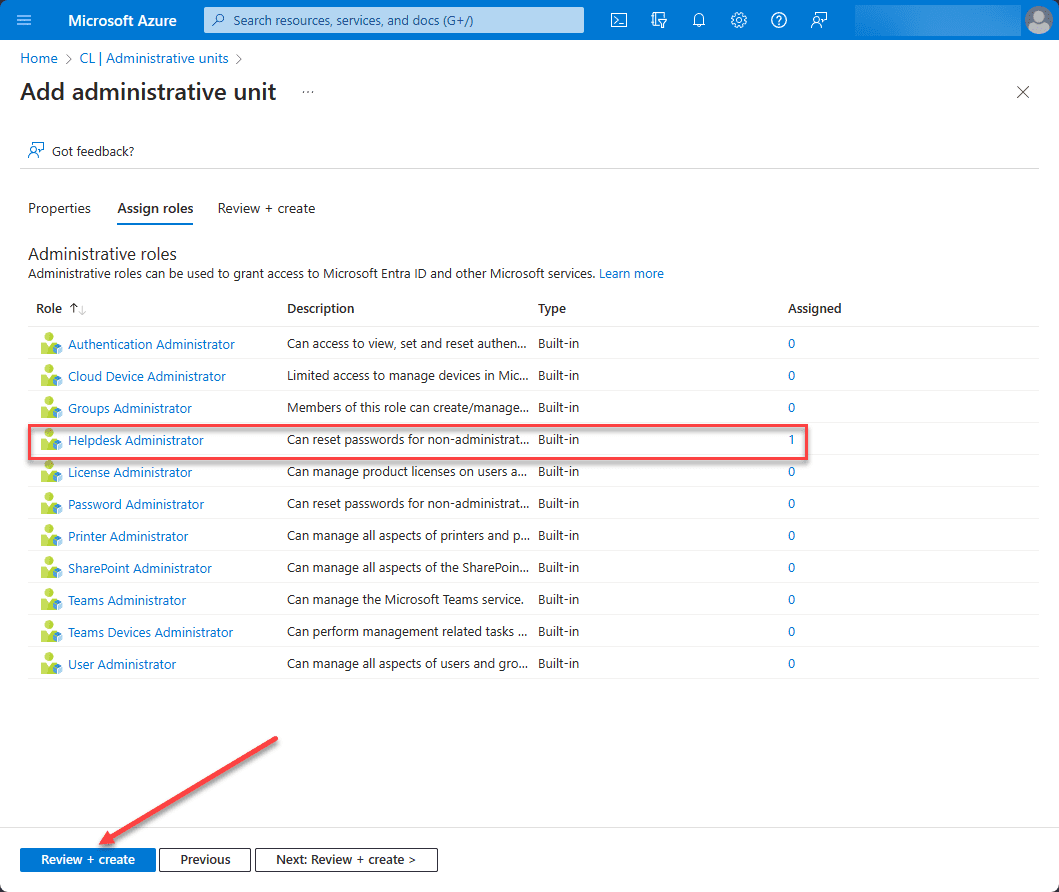The image size is (1059, 892).
Task: Click Password Administrator assigned count 0
Action: pyautogui.click(x=792, y=504)
